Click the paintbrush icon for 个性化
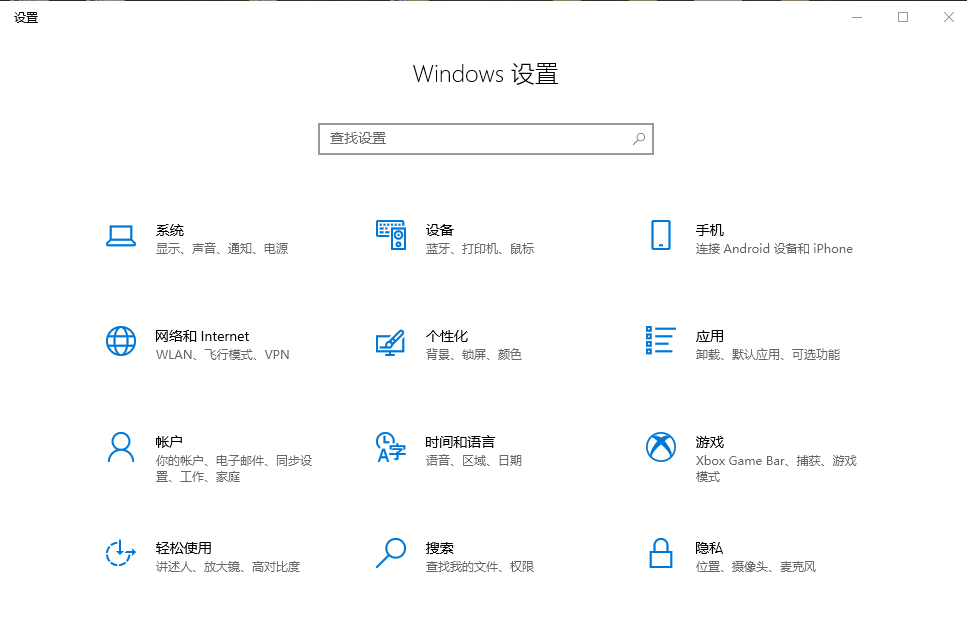The width and height of the screenshot is (967, 642). [x=390, y=343]
